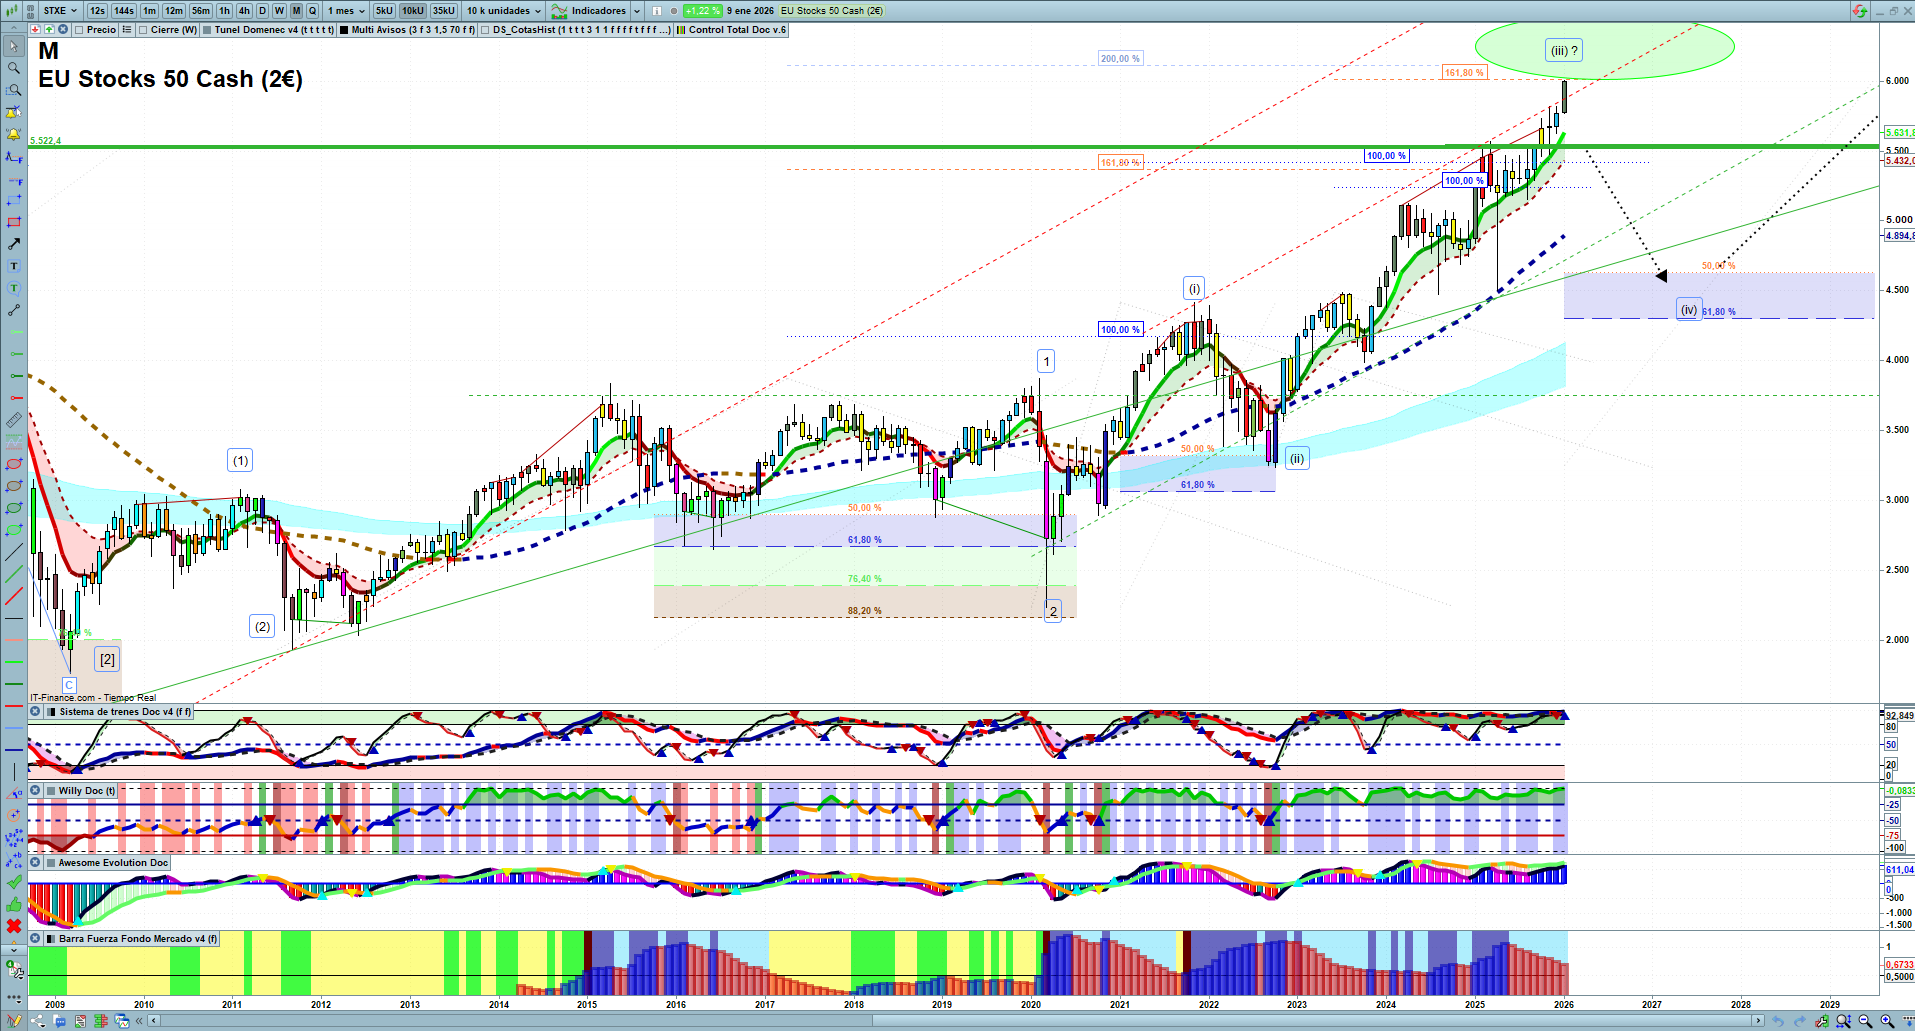This screenshot has width=1915, height=1031.
Task: Toggle the Cierre (W) checkbox
Action: coord(144,30)
